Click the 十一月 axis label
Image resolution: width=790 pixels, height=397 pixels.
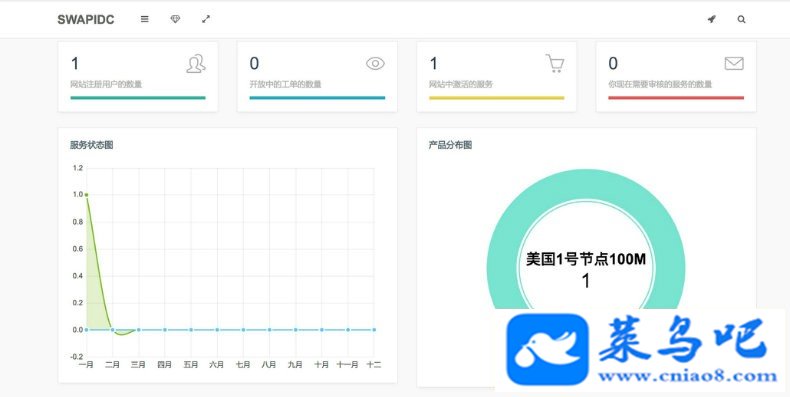(348, 364)
